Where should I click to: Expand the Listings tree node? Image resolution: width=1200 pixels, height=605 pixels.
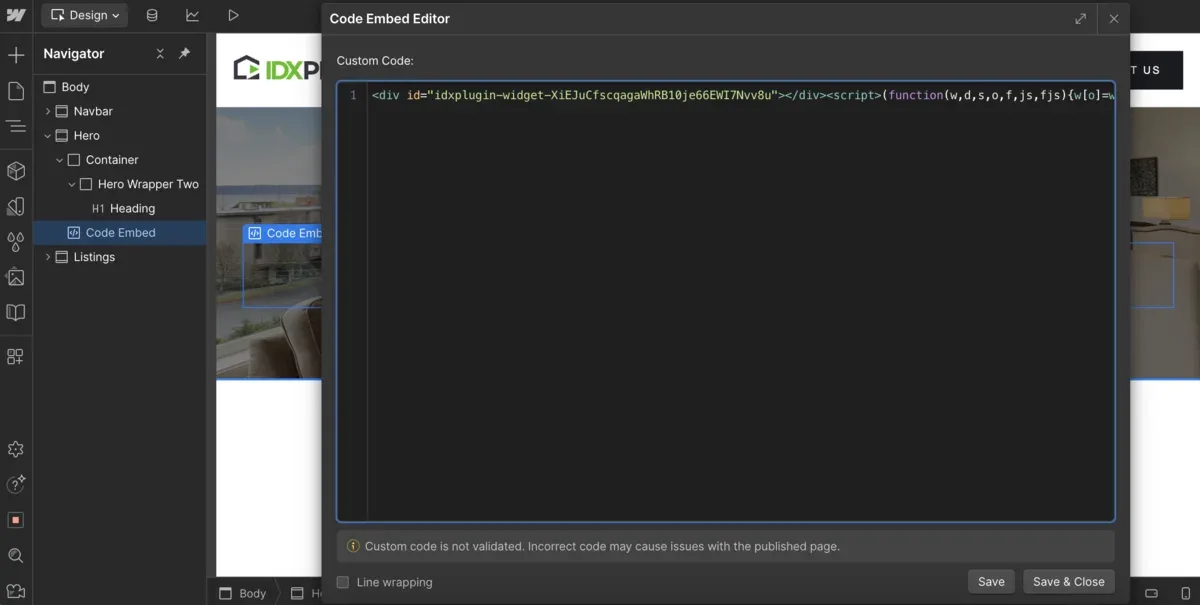(48, 257)
